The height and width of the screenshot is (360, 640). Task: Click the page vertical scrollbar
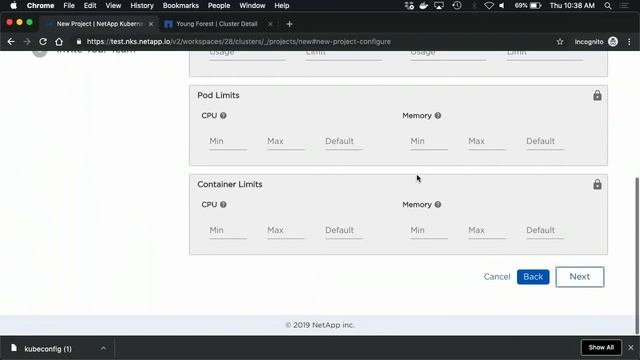pyautogui.click(x=637, y=256)
